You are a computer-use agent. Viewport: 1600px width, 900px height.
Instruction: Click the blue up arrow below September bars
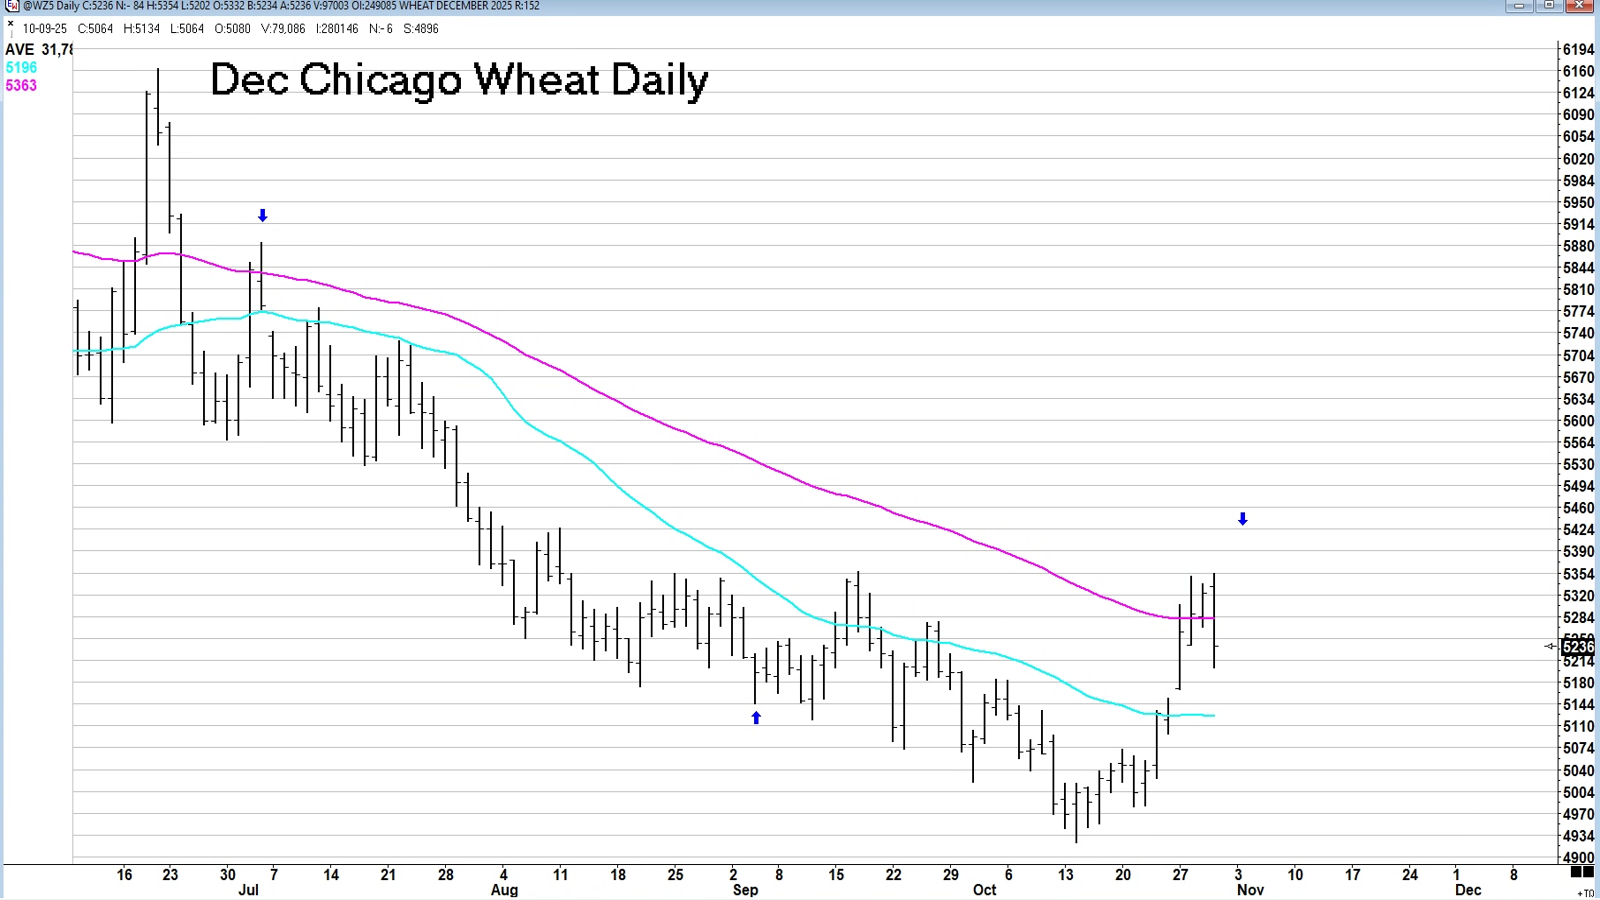pyautogui.click(x=756, y=718)
